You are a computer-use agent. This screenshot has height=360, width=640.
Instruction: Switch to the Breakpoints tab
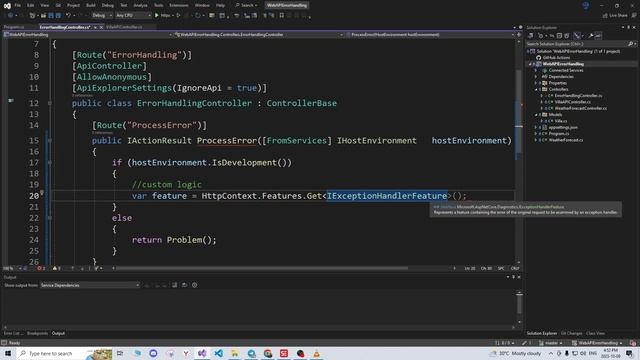(37, 333)
